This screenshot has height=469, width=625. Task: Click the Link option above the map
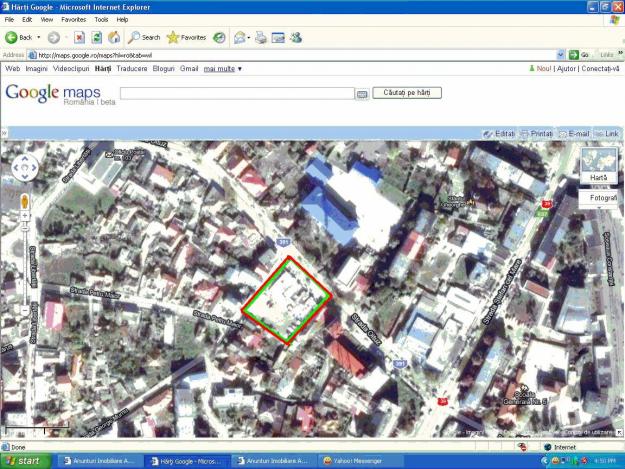607,134
